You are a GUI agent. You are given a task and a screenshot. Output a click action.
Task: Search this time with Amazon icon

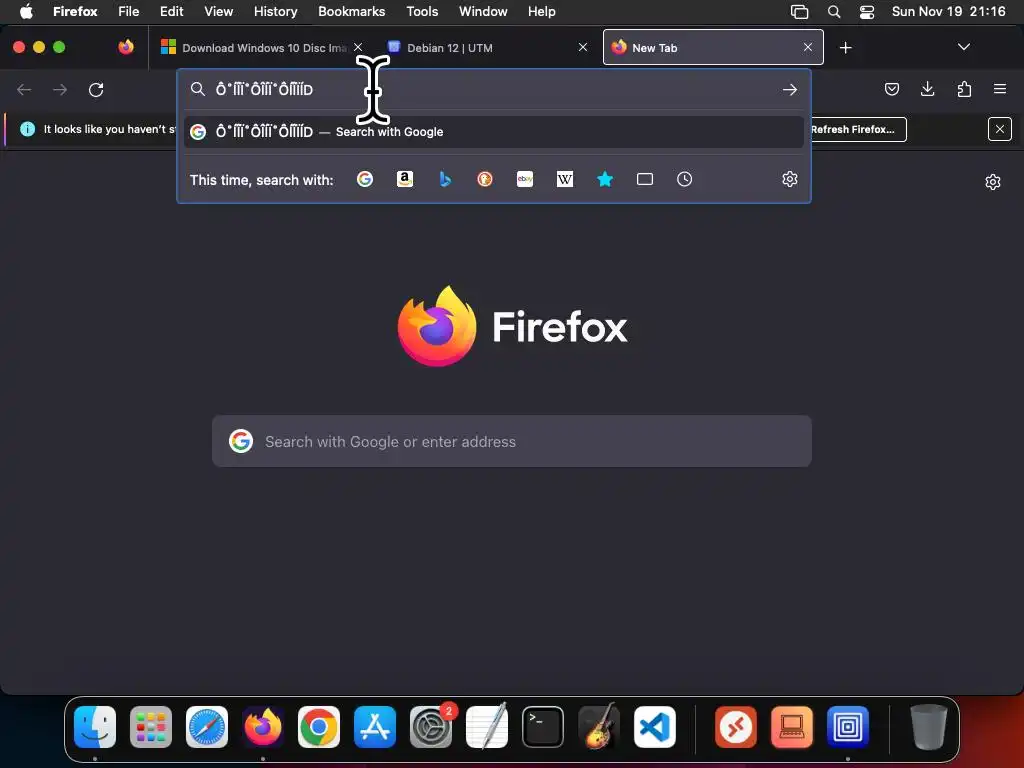click(405, 179)
